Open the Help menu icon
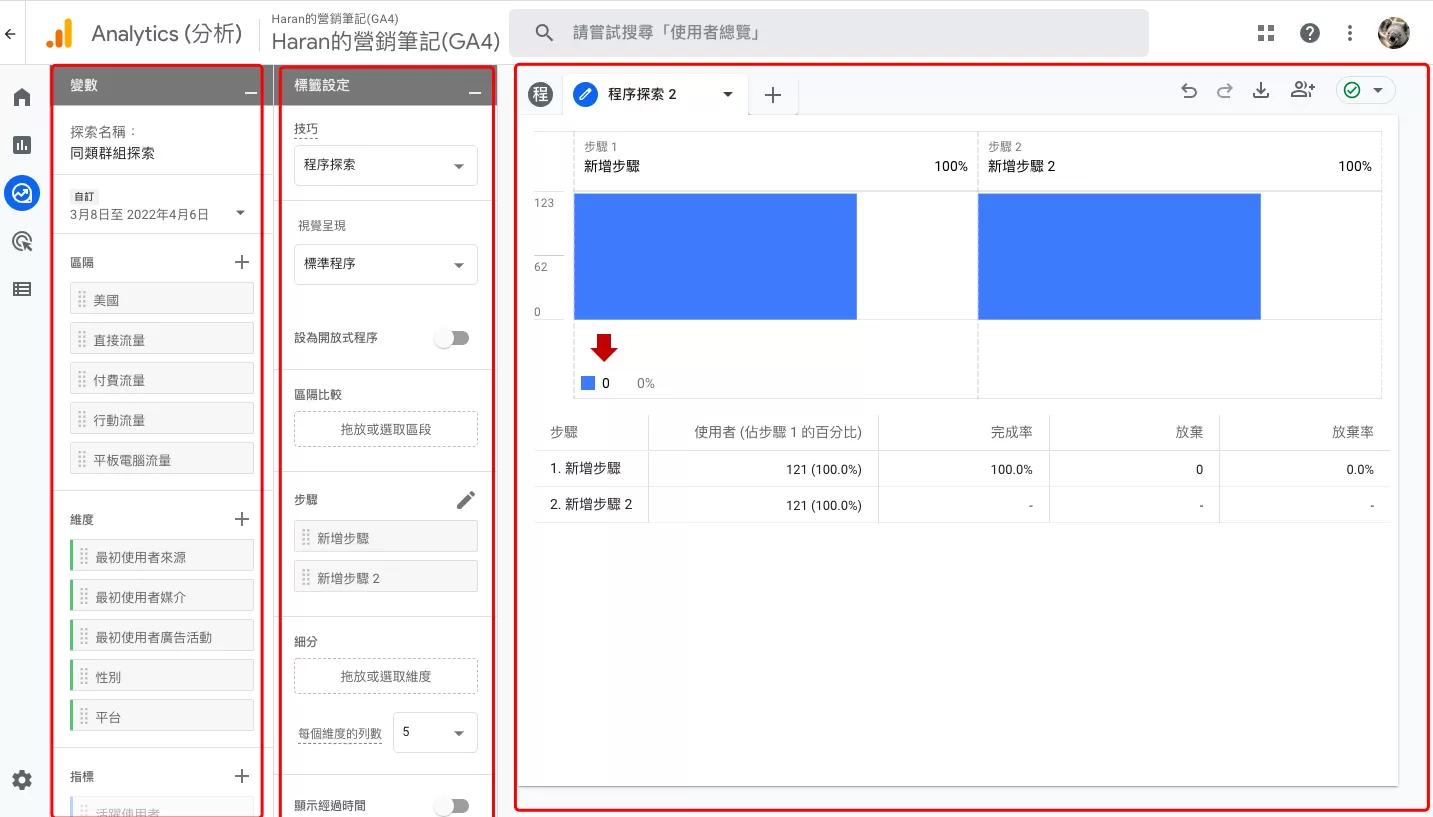 point(1310,33)
